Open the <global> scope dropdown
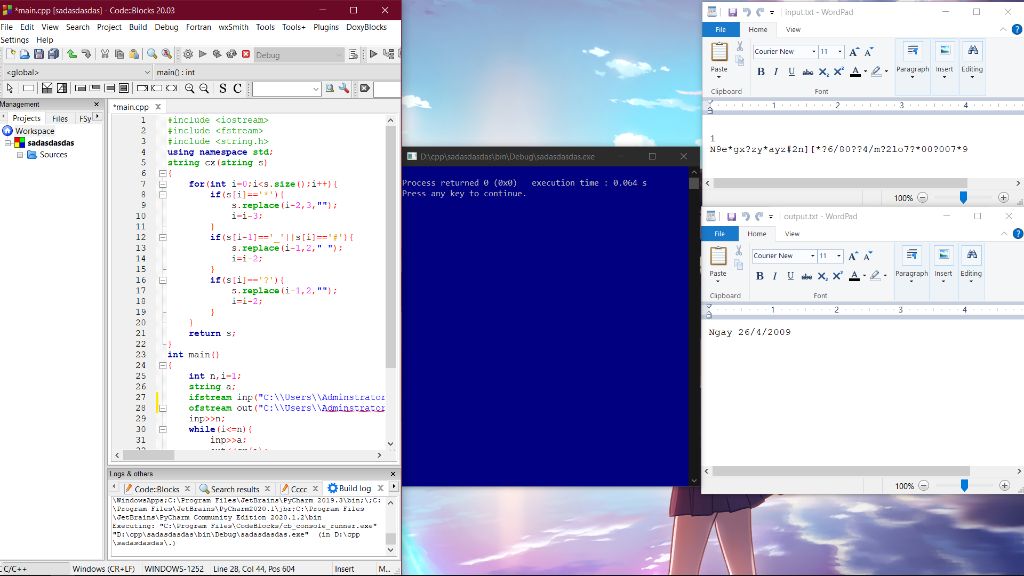Screen dimensions: 1024x576 pos(78,72)
